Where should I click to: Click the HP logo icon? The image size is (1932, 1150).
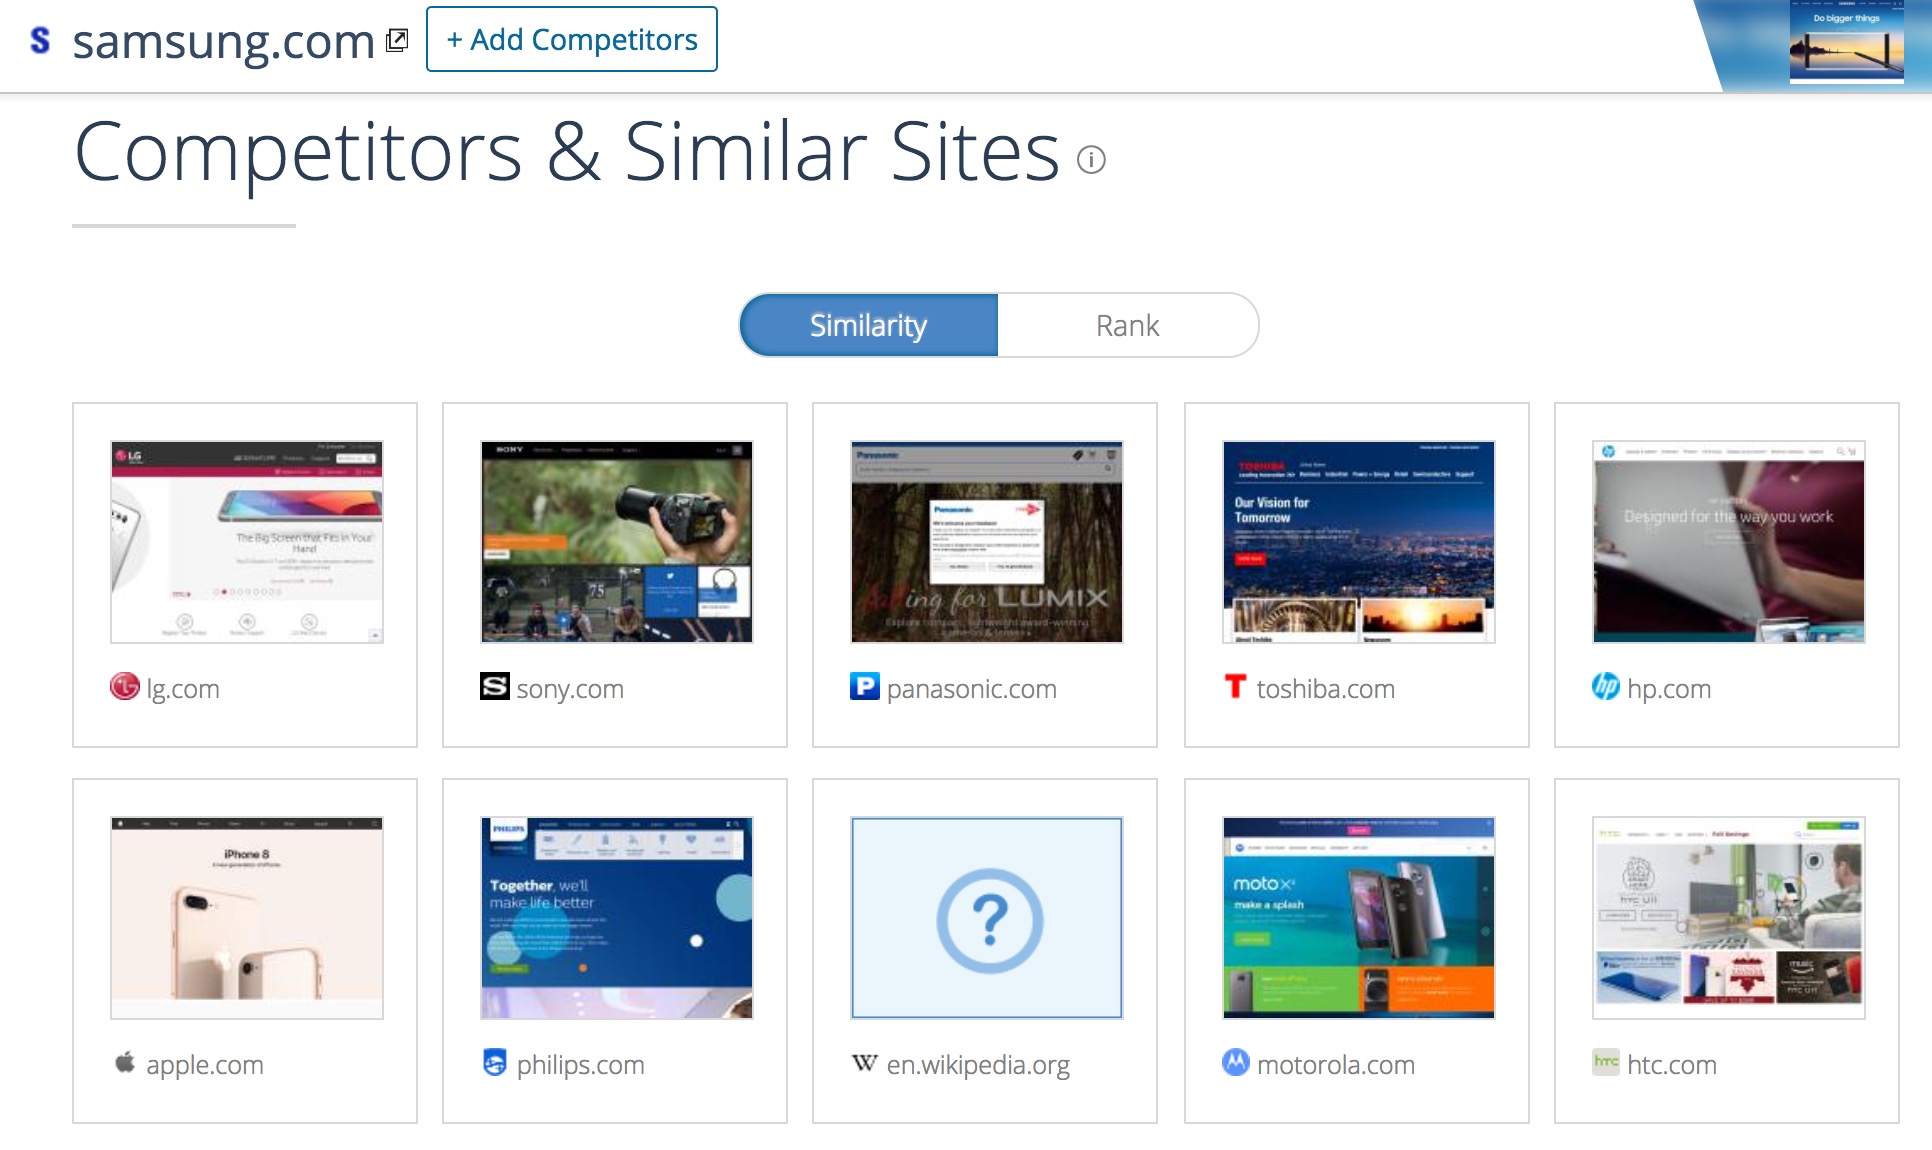point(1606,686)
